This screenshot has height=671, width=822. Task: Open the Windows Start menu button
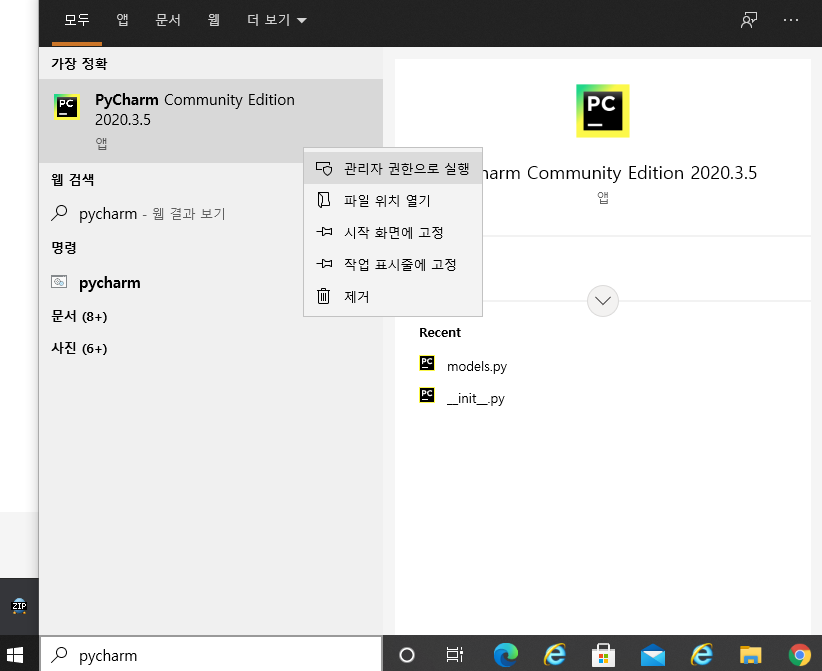pos(15,654)
